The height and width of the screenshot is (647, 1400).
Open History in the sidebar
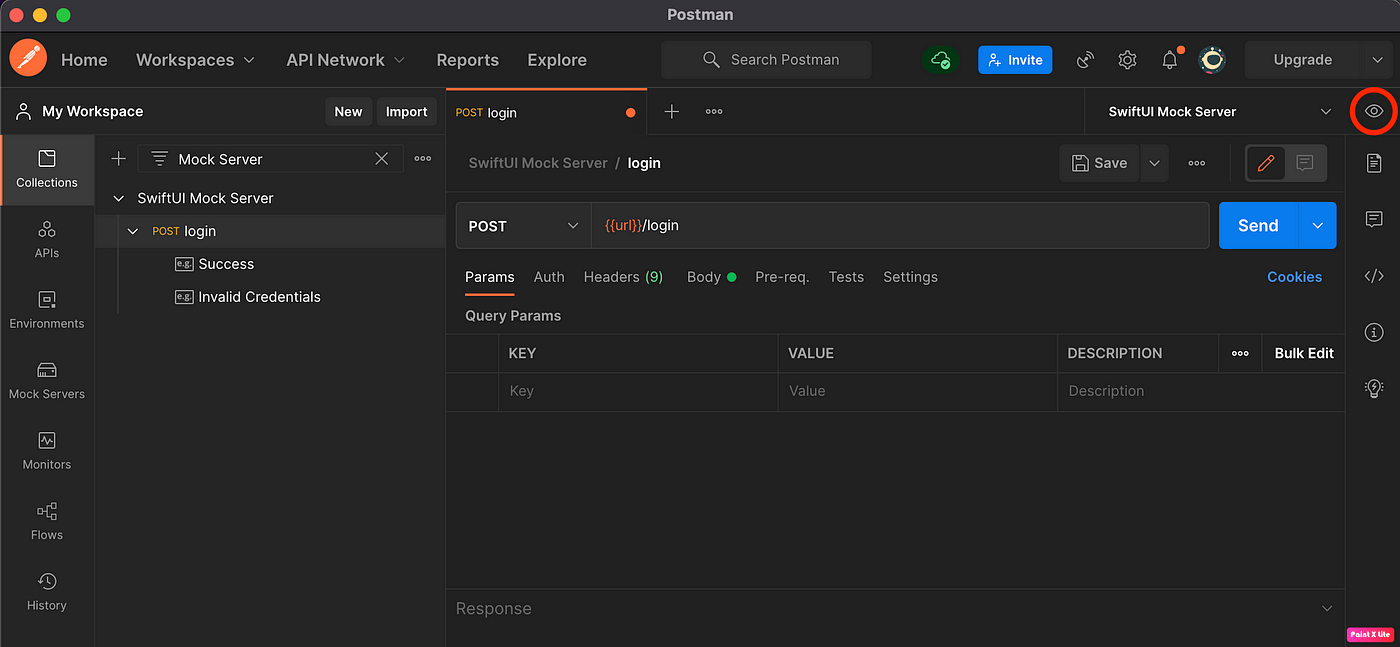coord(47,592)
